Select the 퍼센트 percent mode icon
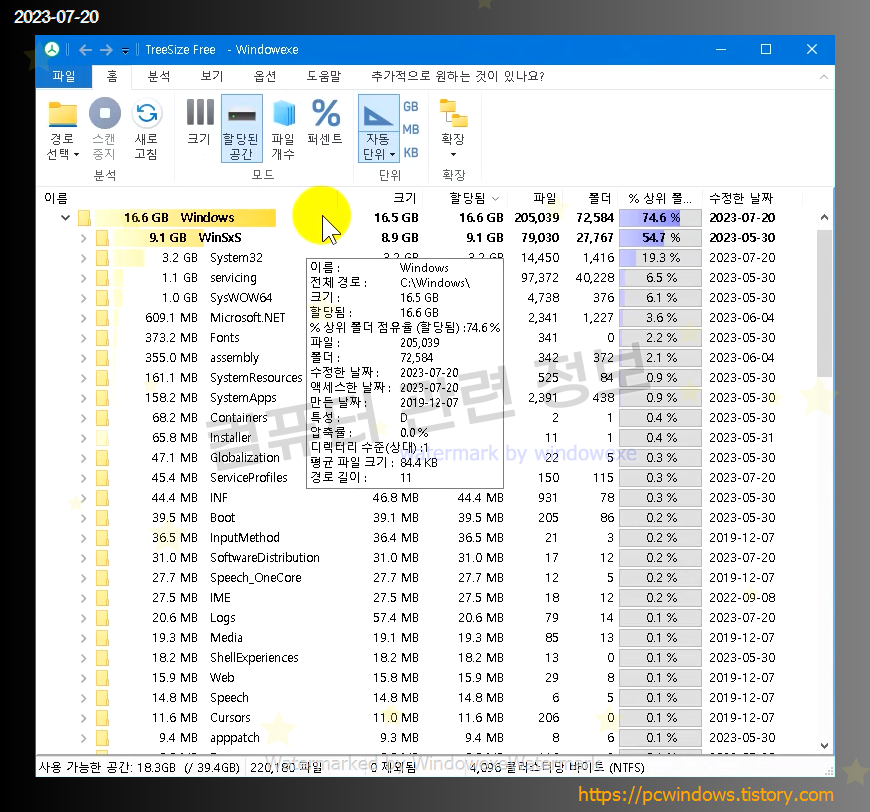Viewport: 870px width, 812px height. pos(325,113)
